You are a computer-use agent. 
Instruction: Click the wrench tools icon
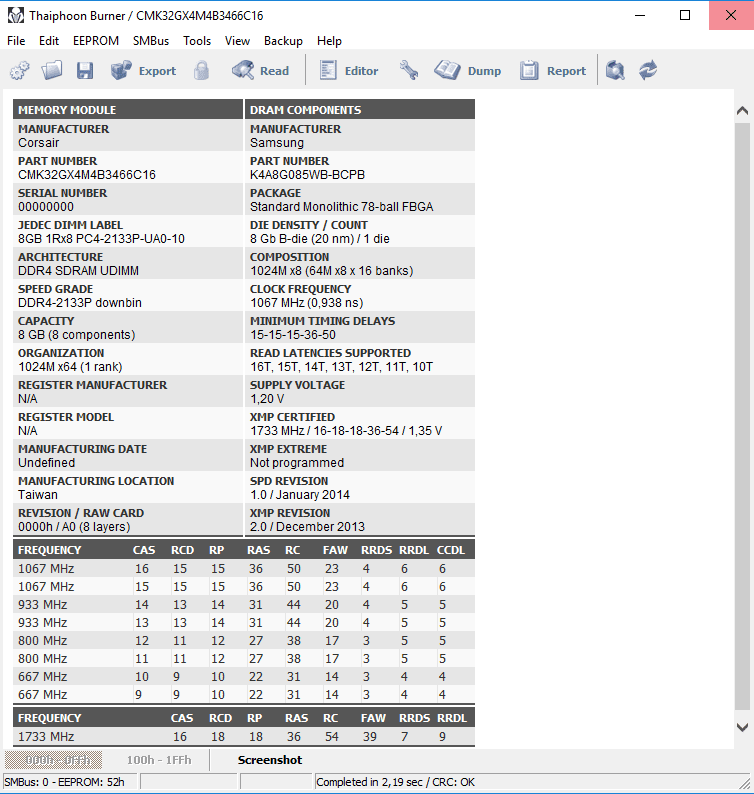tap(409, 70)
